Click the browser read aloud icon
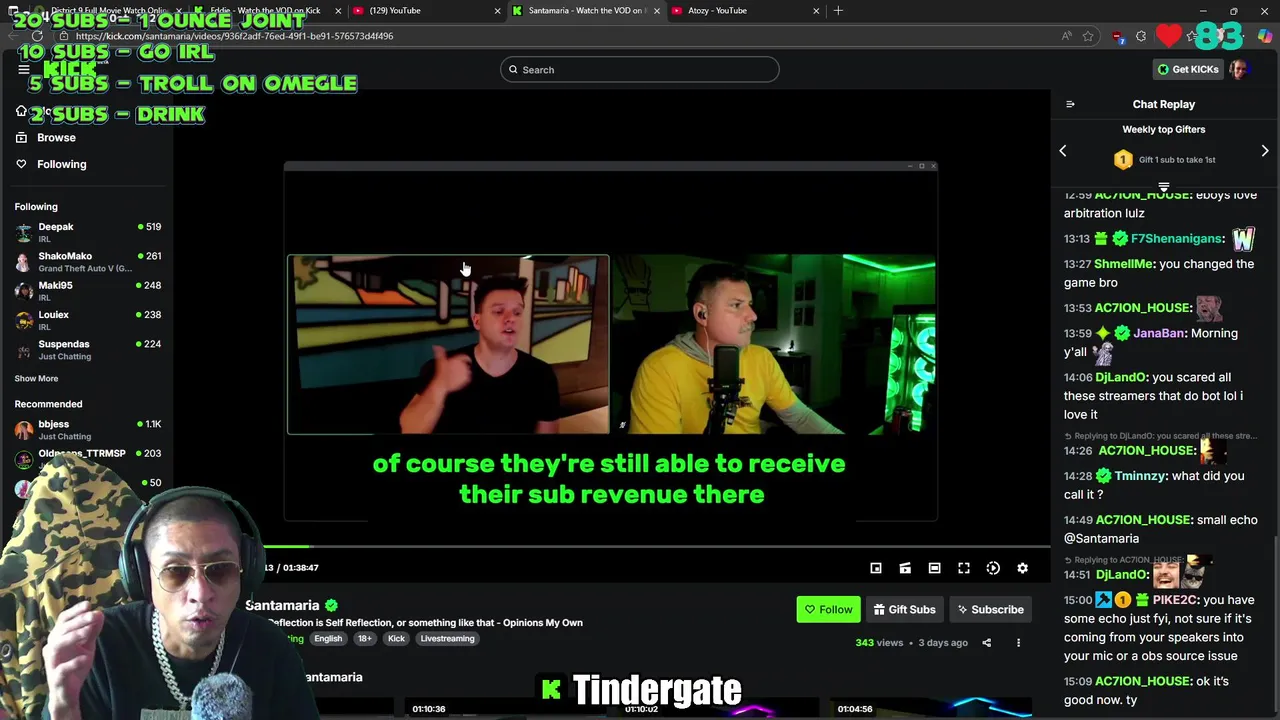 1067,36
